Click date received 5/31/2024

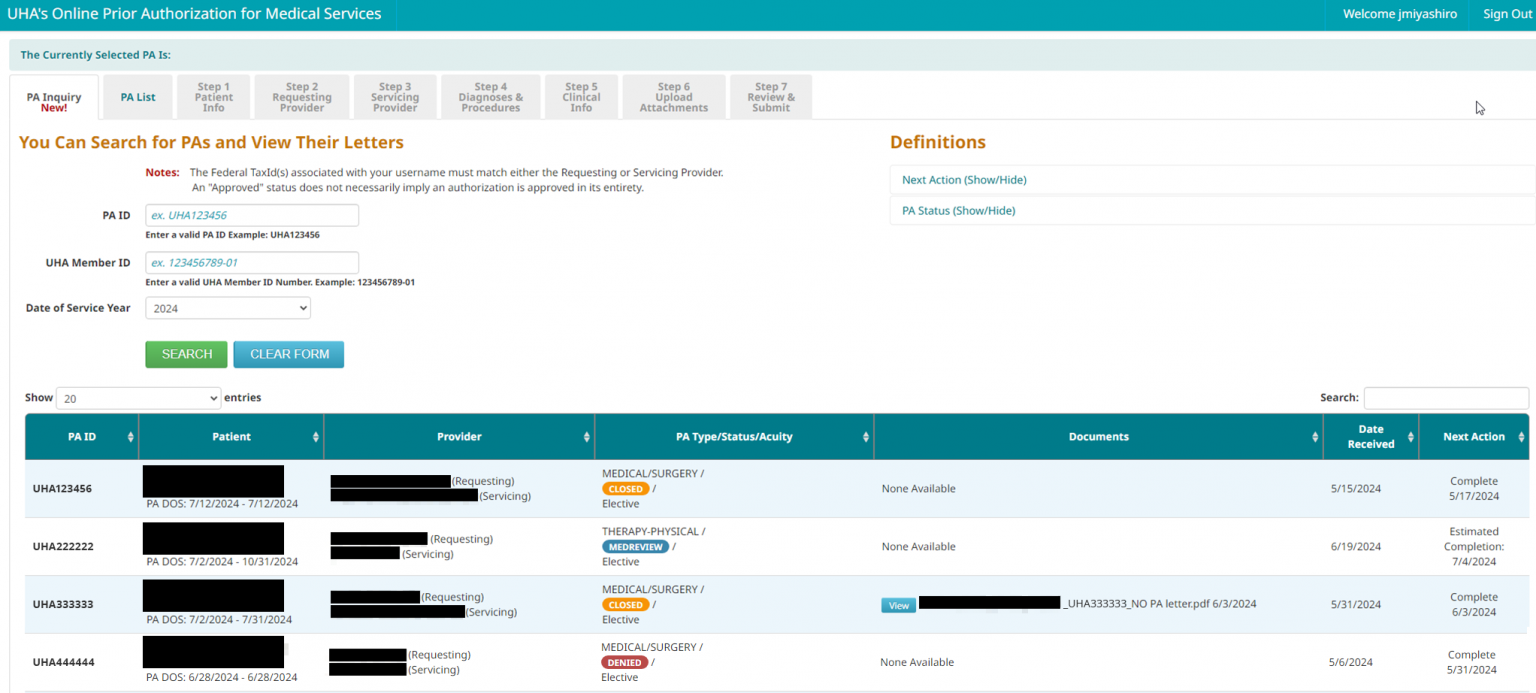tap(1356, 605)
